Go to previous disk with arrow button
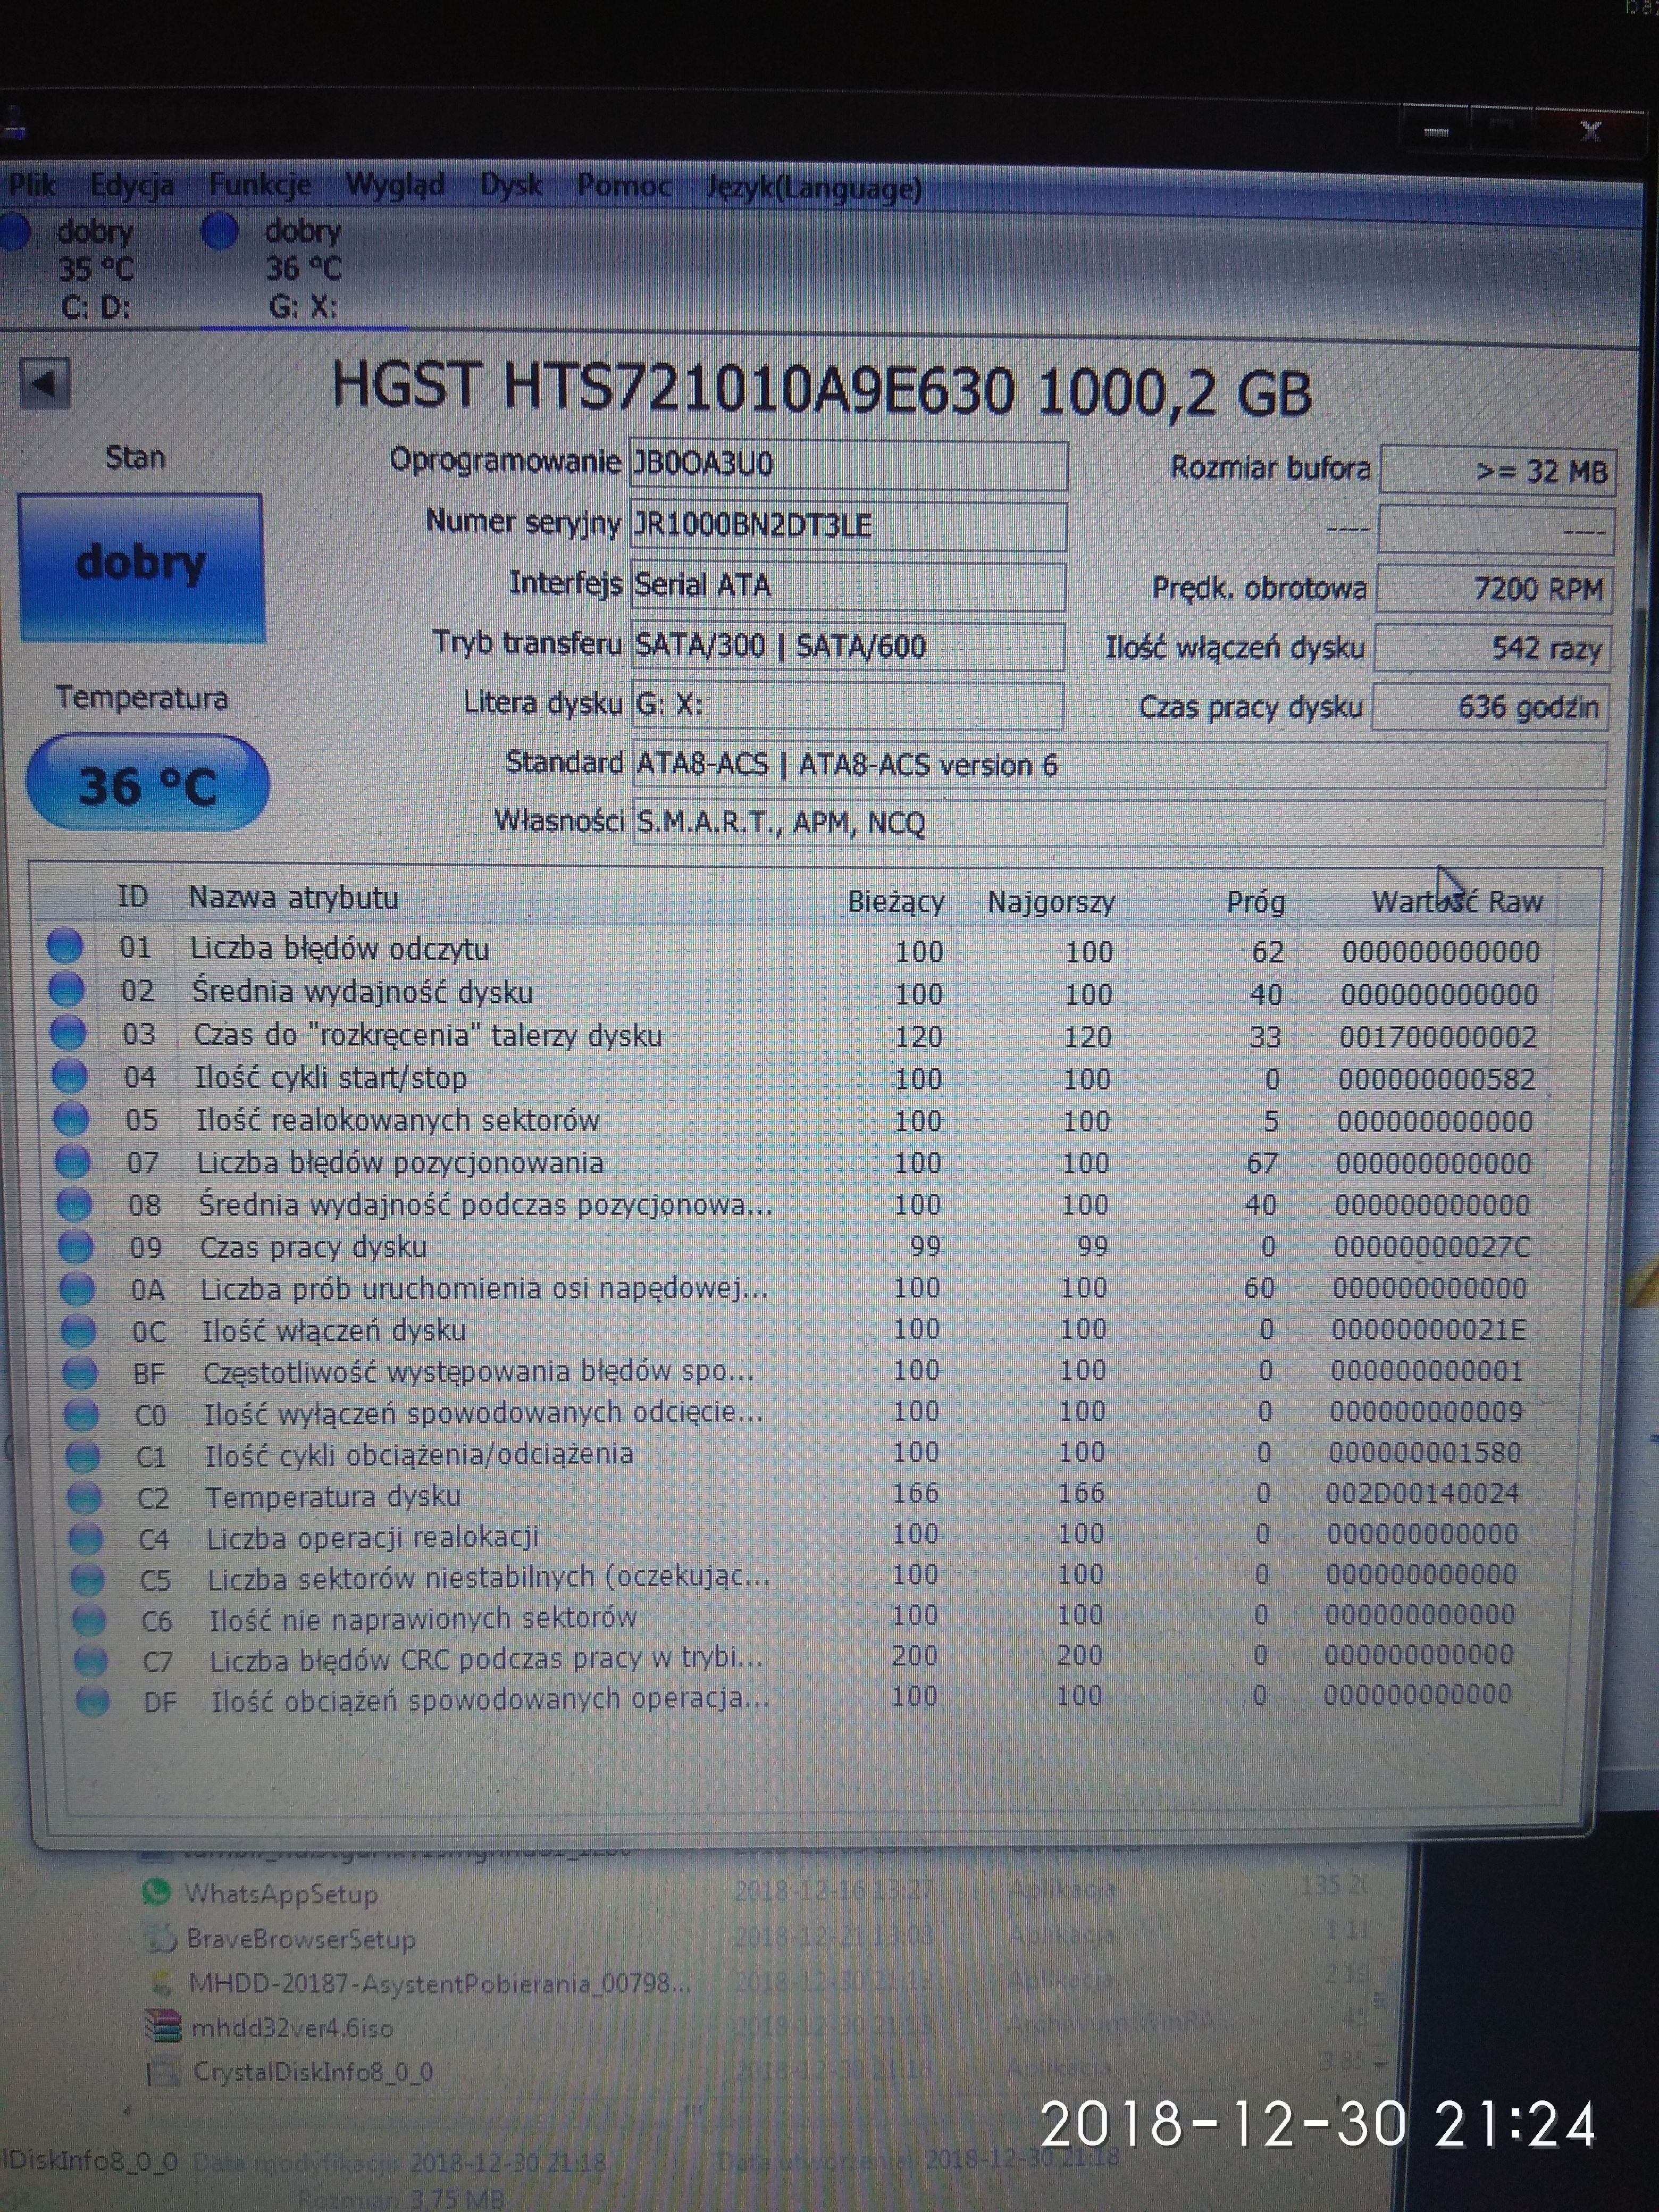The height and width of the screenshot is (2212, 1659). click(x=45, y=384)
